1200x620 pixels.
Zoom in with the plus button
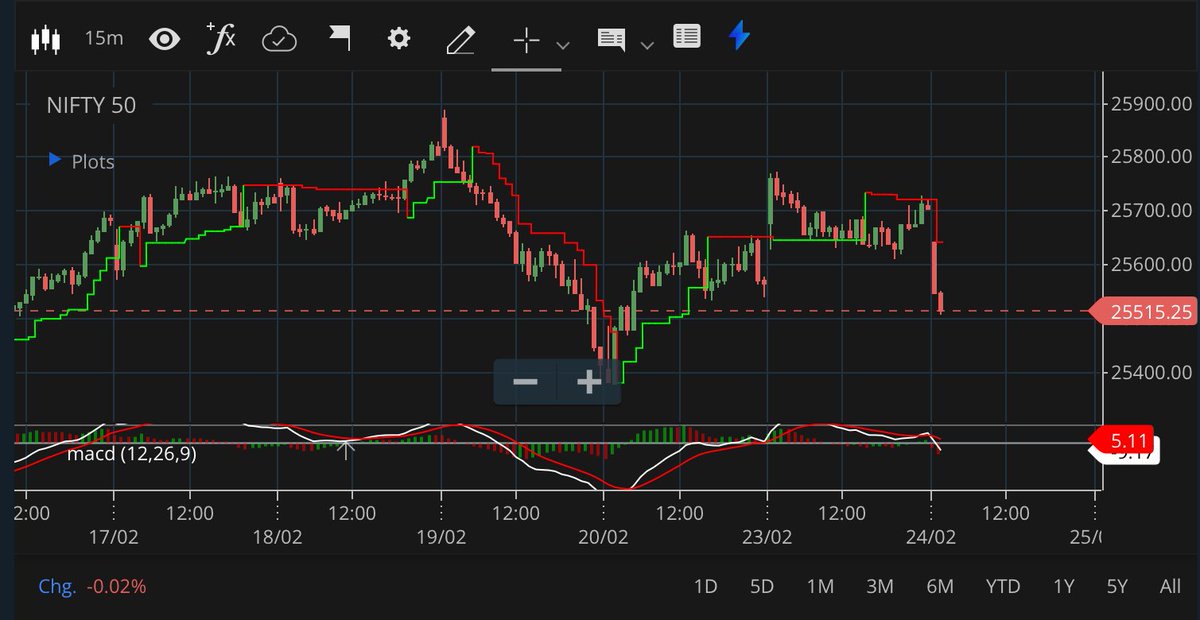click(589, 382)
